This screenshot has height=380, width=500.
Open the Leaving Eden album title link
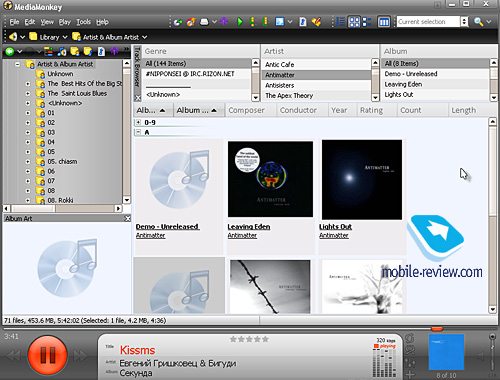[x=249, y=227]
